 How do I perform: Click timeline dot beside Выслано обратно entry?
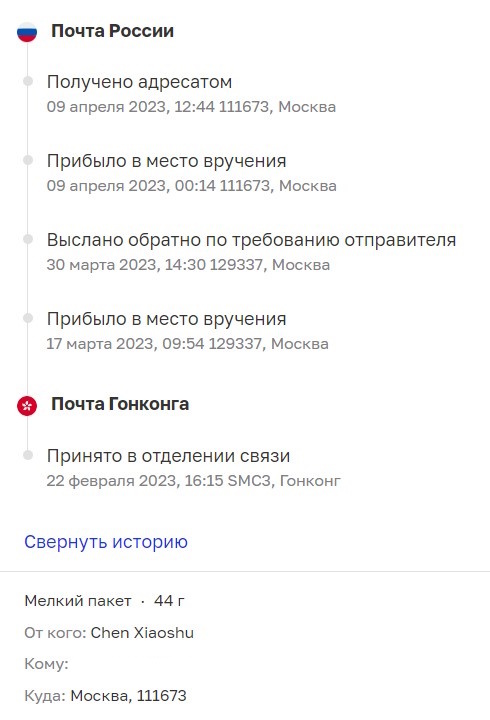(28, 239)
